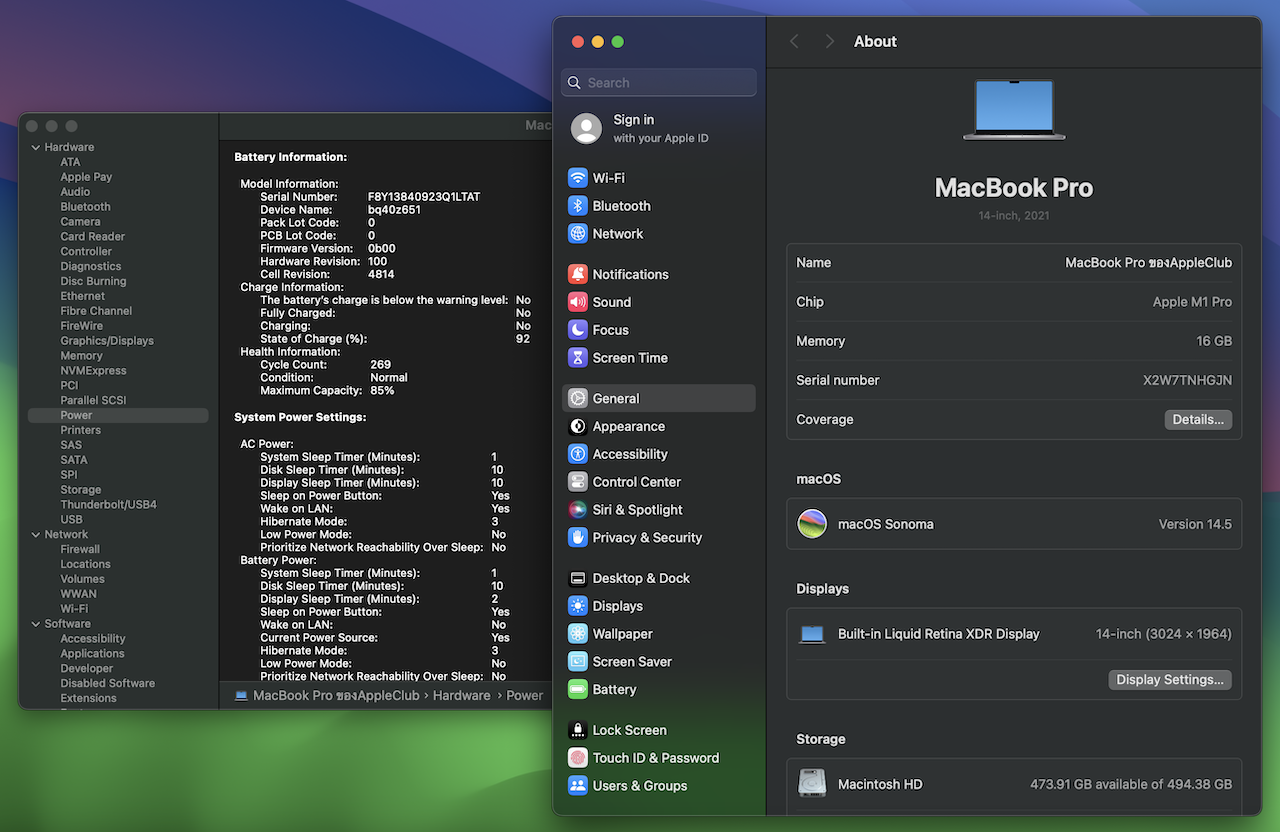Viewport: 1280px width, 832px height.
Task: Open coverage Details button
Action: (x=1198, y=420)
